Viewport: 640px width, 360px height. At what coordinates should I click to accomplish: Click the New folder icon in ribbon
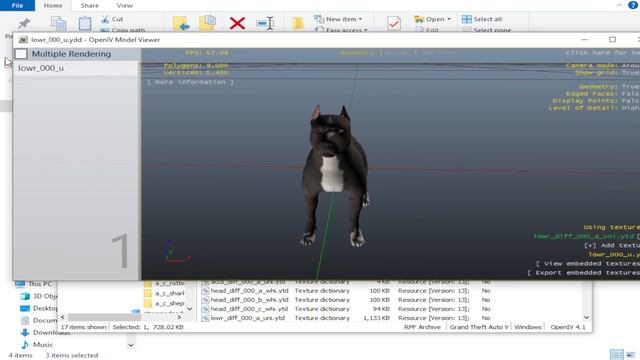pyautogui.click(x=298, y=23)
